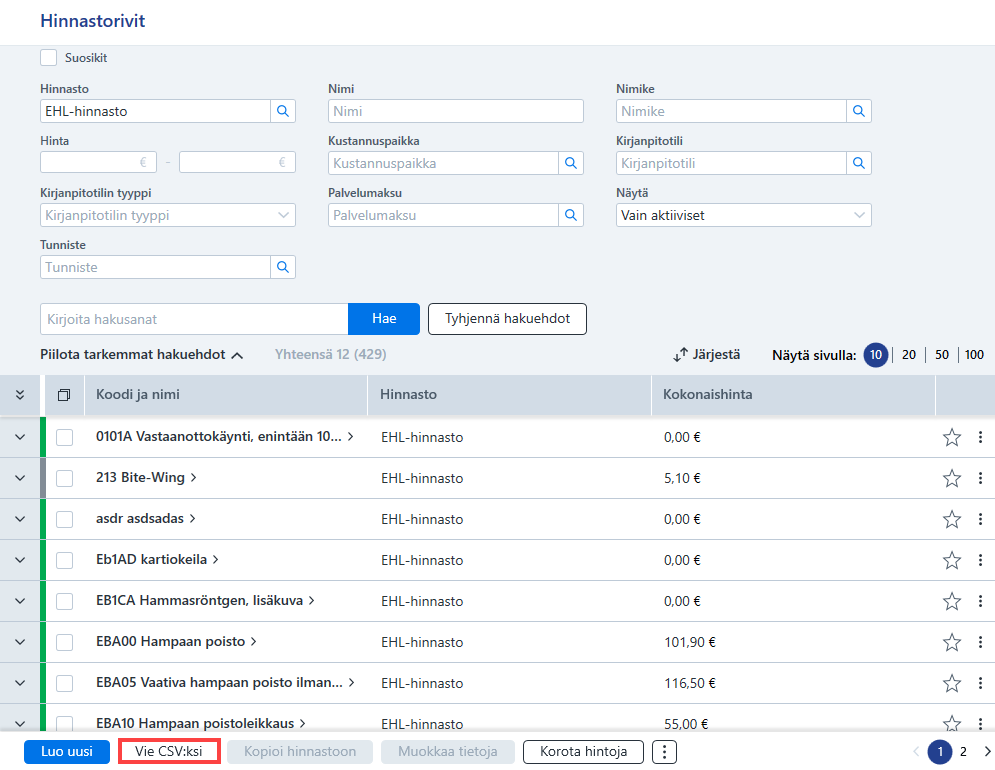Click the Palvelumaksu search magnifier icon
The height and width of the screenshot is (770, 995).
570,215
